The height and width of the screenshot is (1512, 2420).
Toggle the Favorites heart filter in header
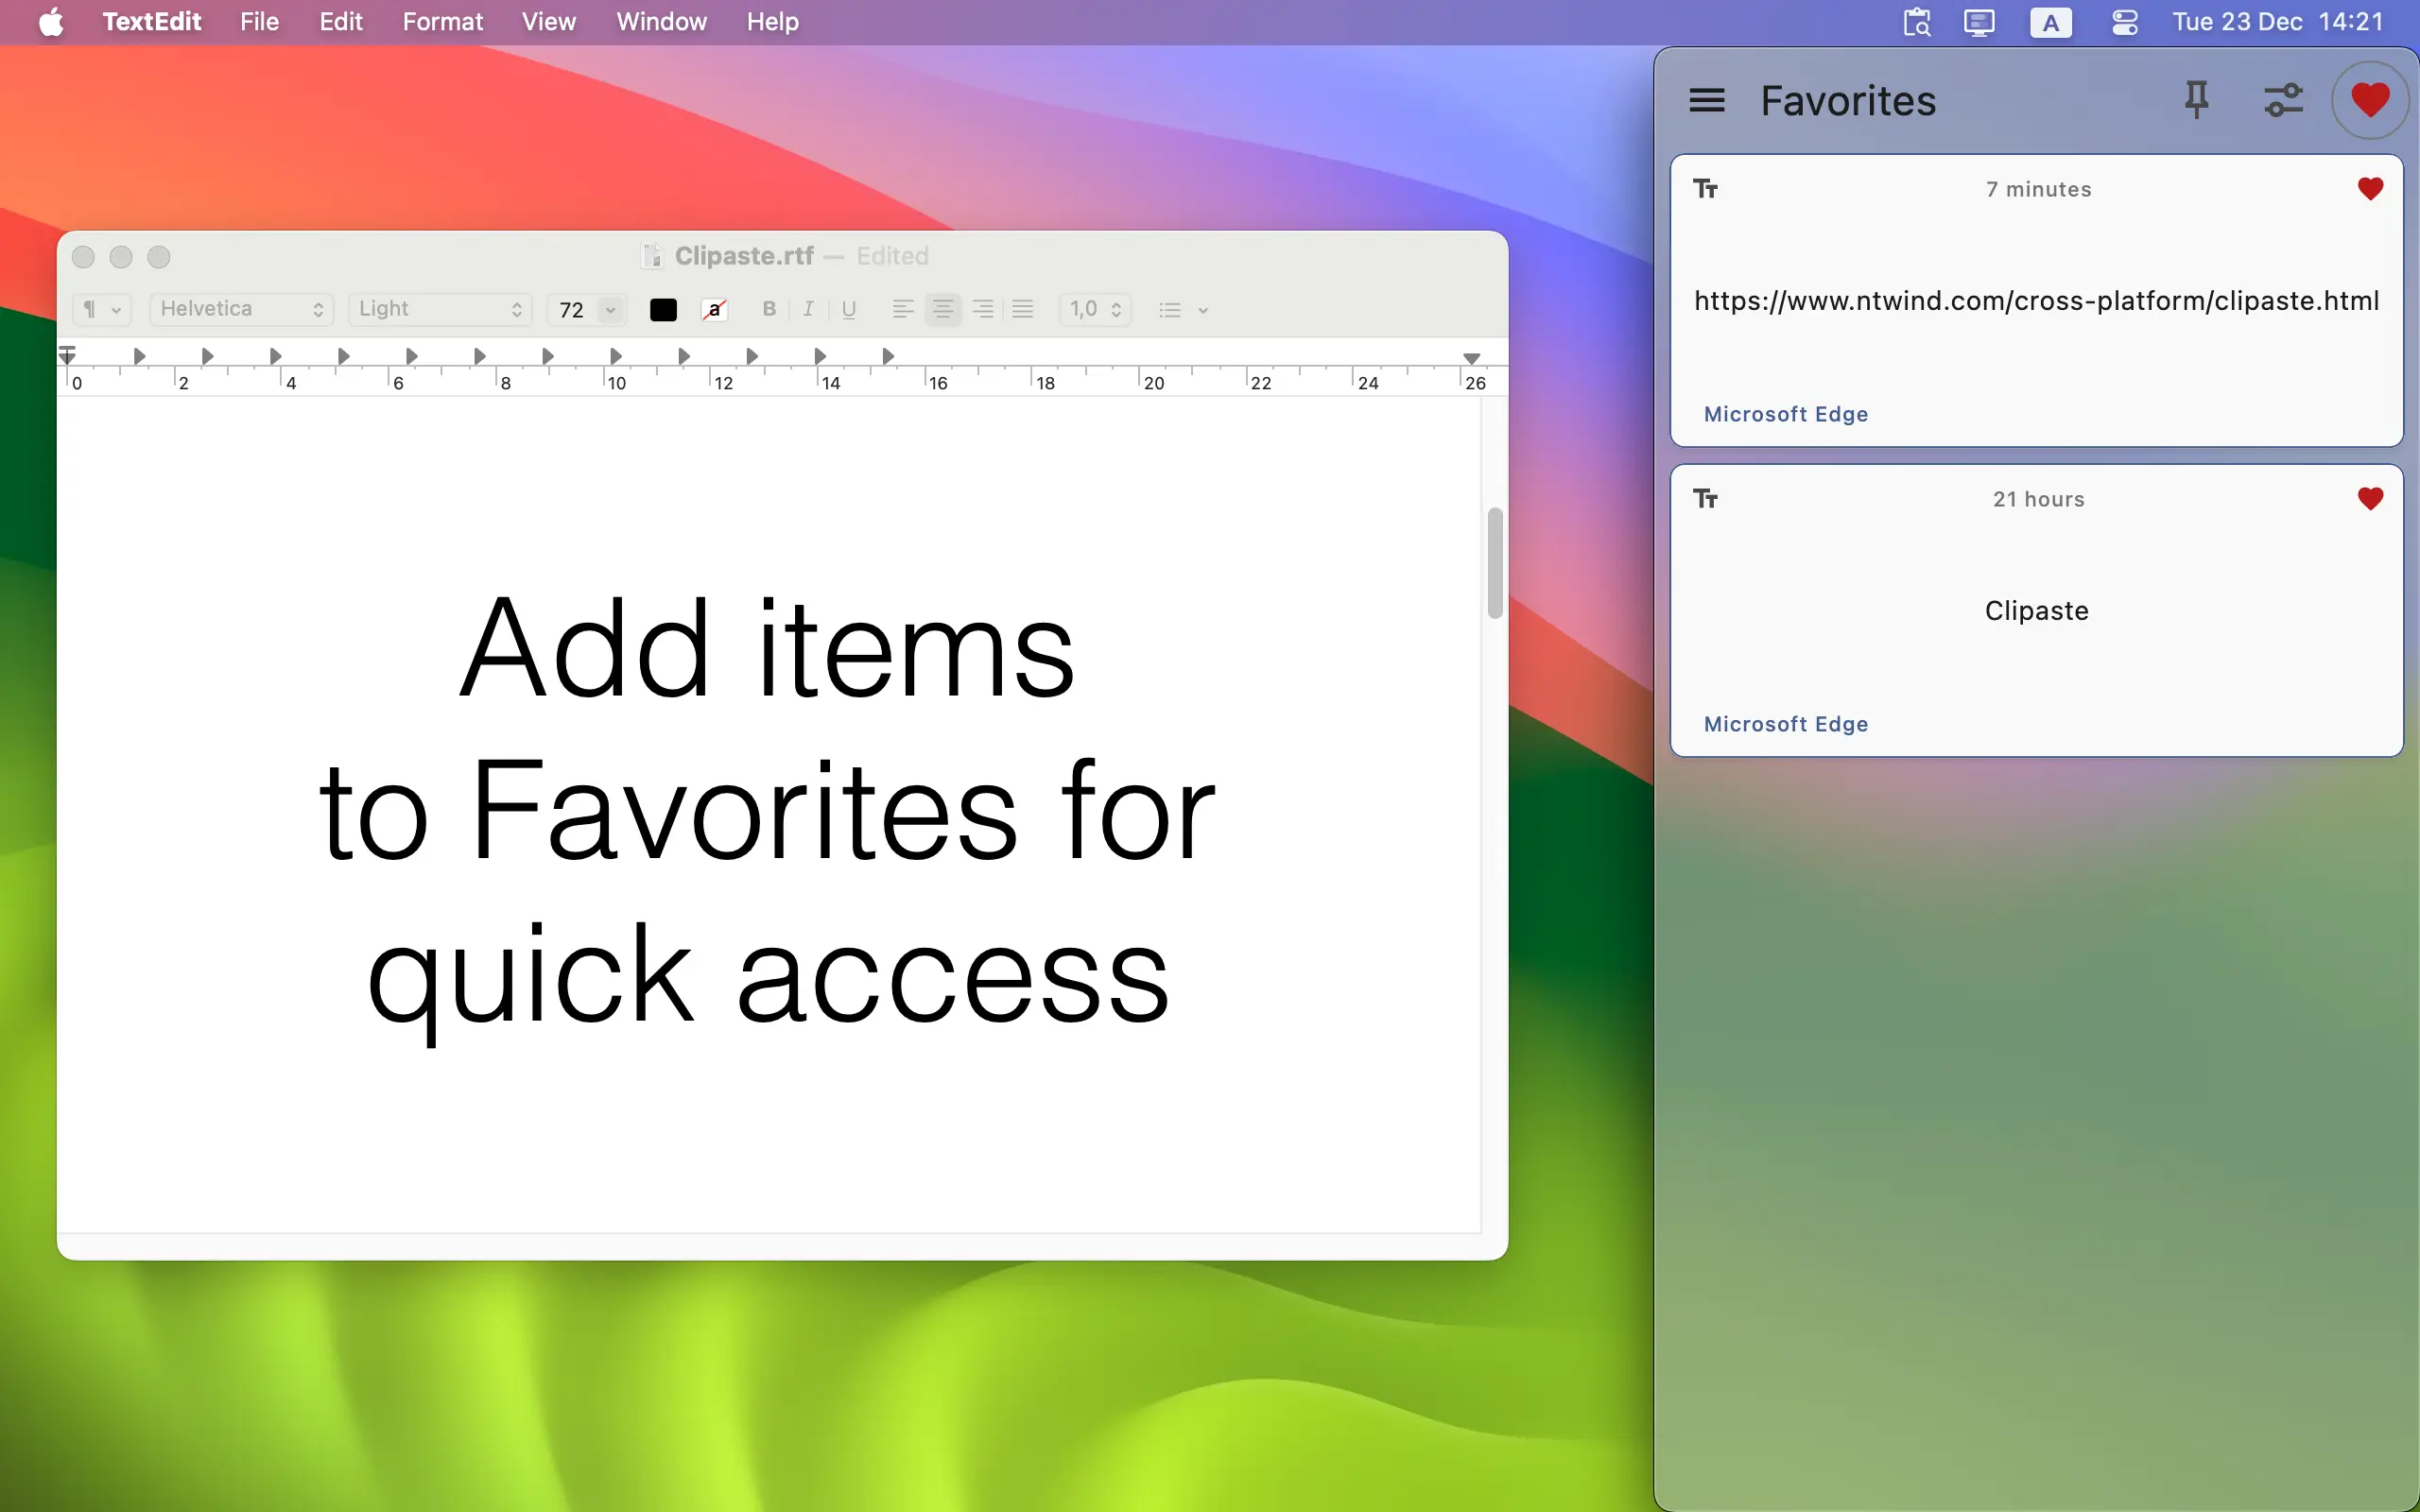pos(2369,100)
